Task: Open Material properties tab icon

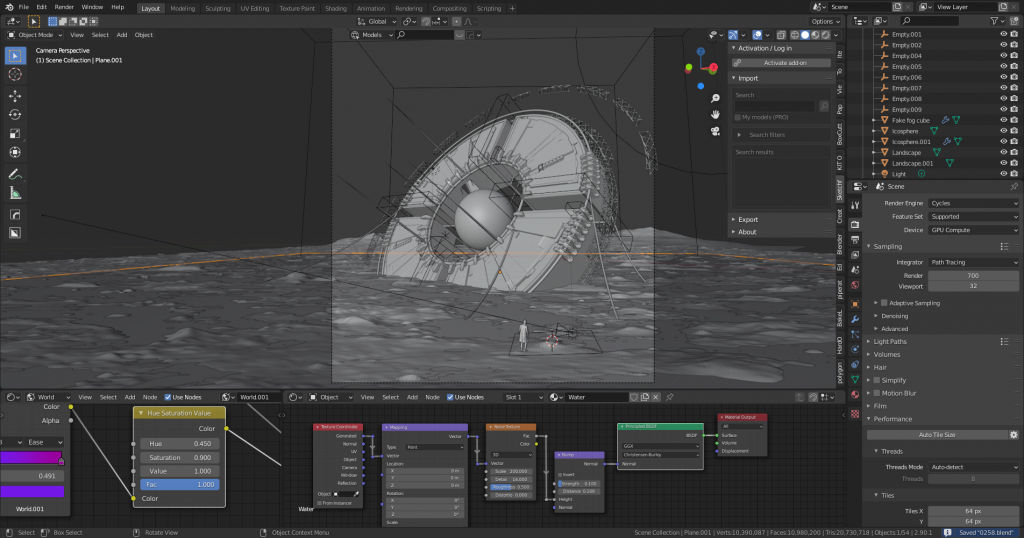Action: click(x=855, y=395)
